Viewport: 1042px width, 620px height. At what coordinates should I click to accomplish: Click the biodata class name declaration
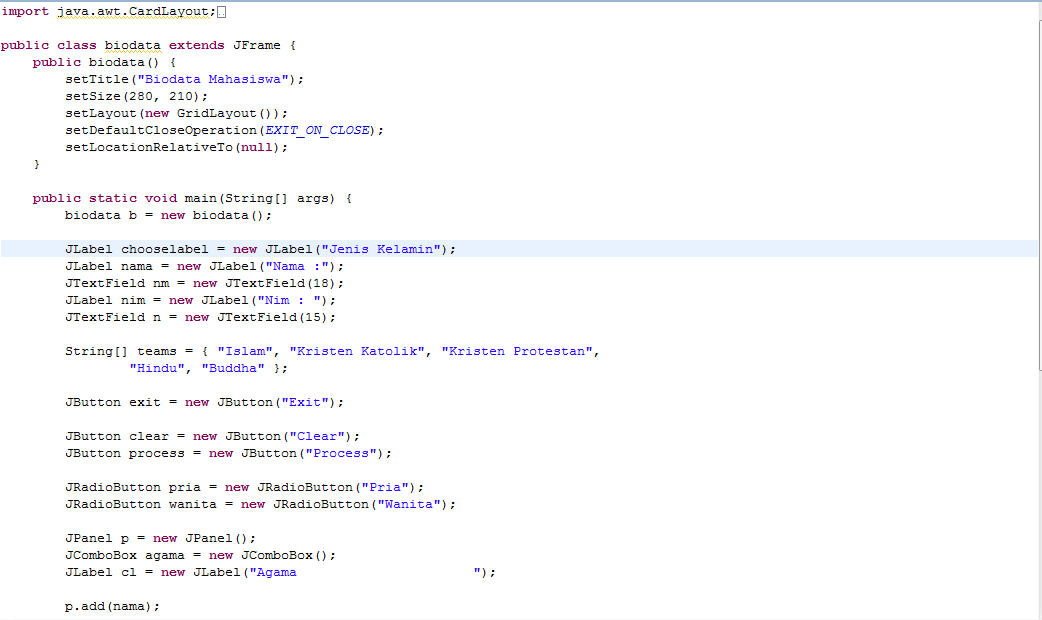coord(131,44)
